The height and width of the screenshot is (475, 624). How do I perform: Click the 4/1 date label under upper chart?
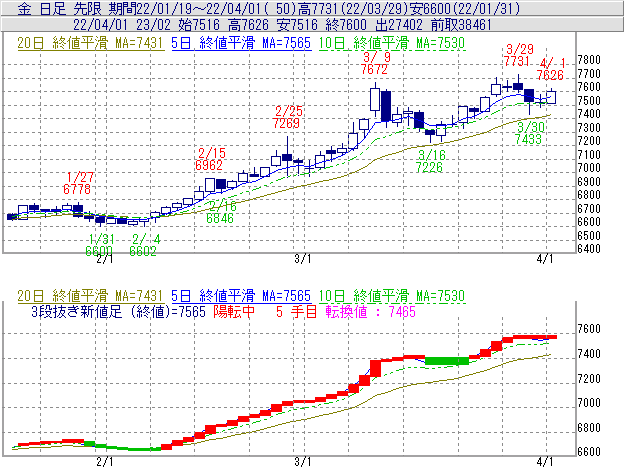click(x=545, y=259)
